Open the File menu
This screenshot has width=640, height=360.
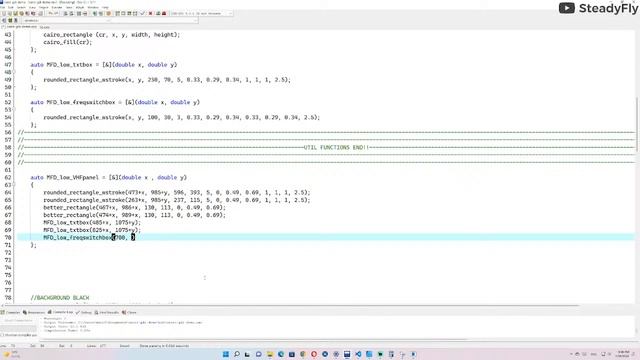(2, 7)
